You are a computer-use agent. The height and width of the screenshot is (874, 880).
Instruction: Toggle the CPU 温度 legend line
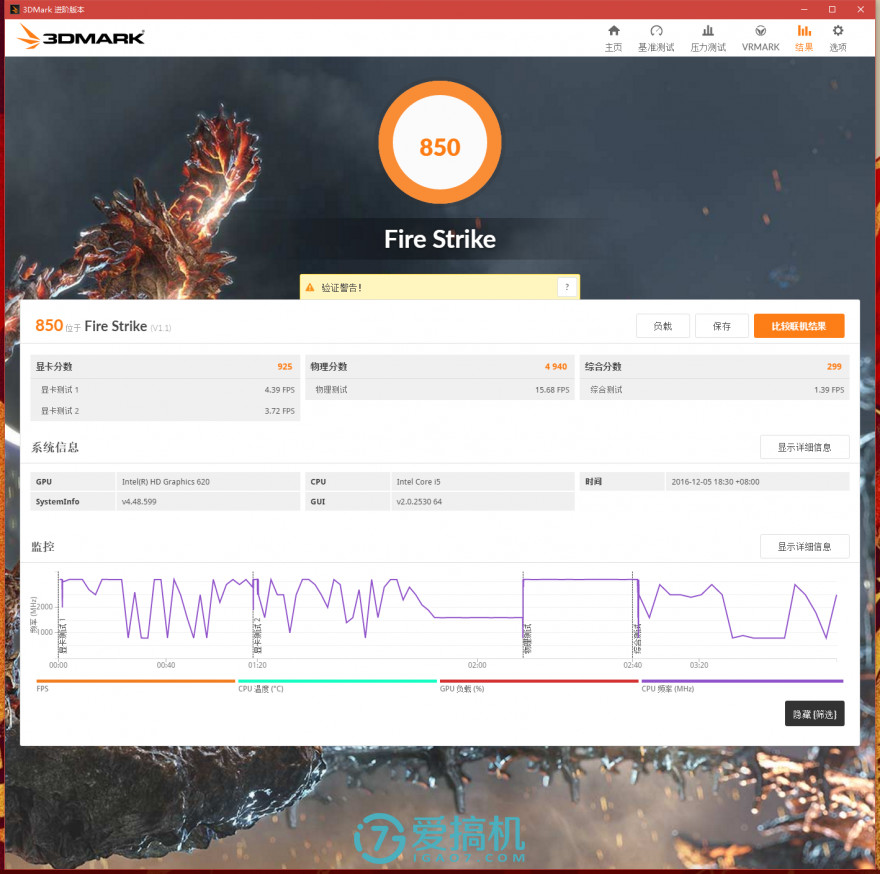(337, 681)
